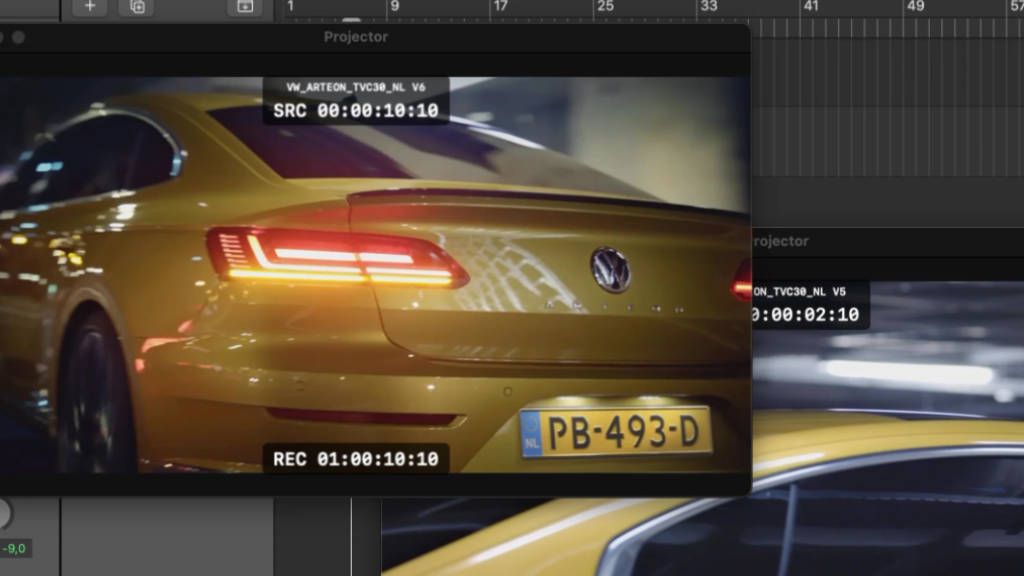The height and width of the screenshot is (576, 1024).
Task: Focus the back Projector window by its title
Action: pos(780,241)
